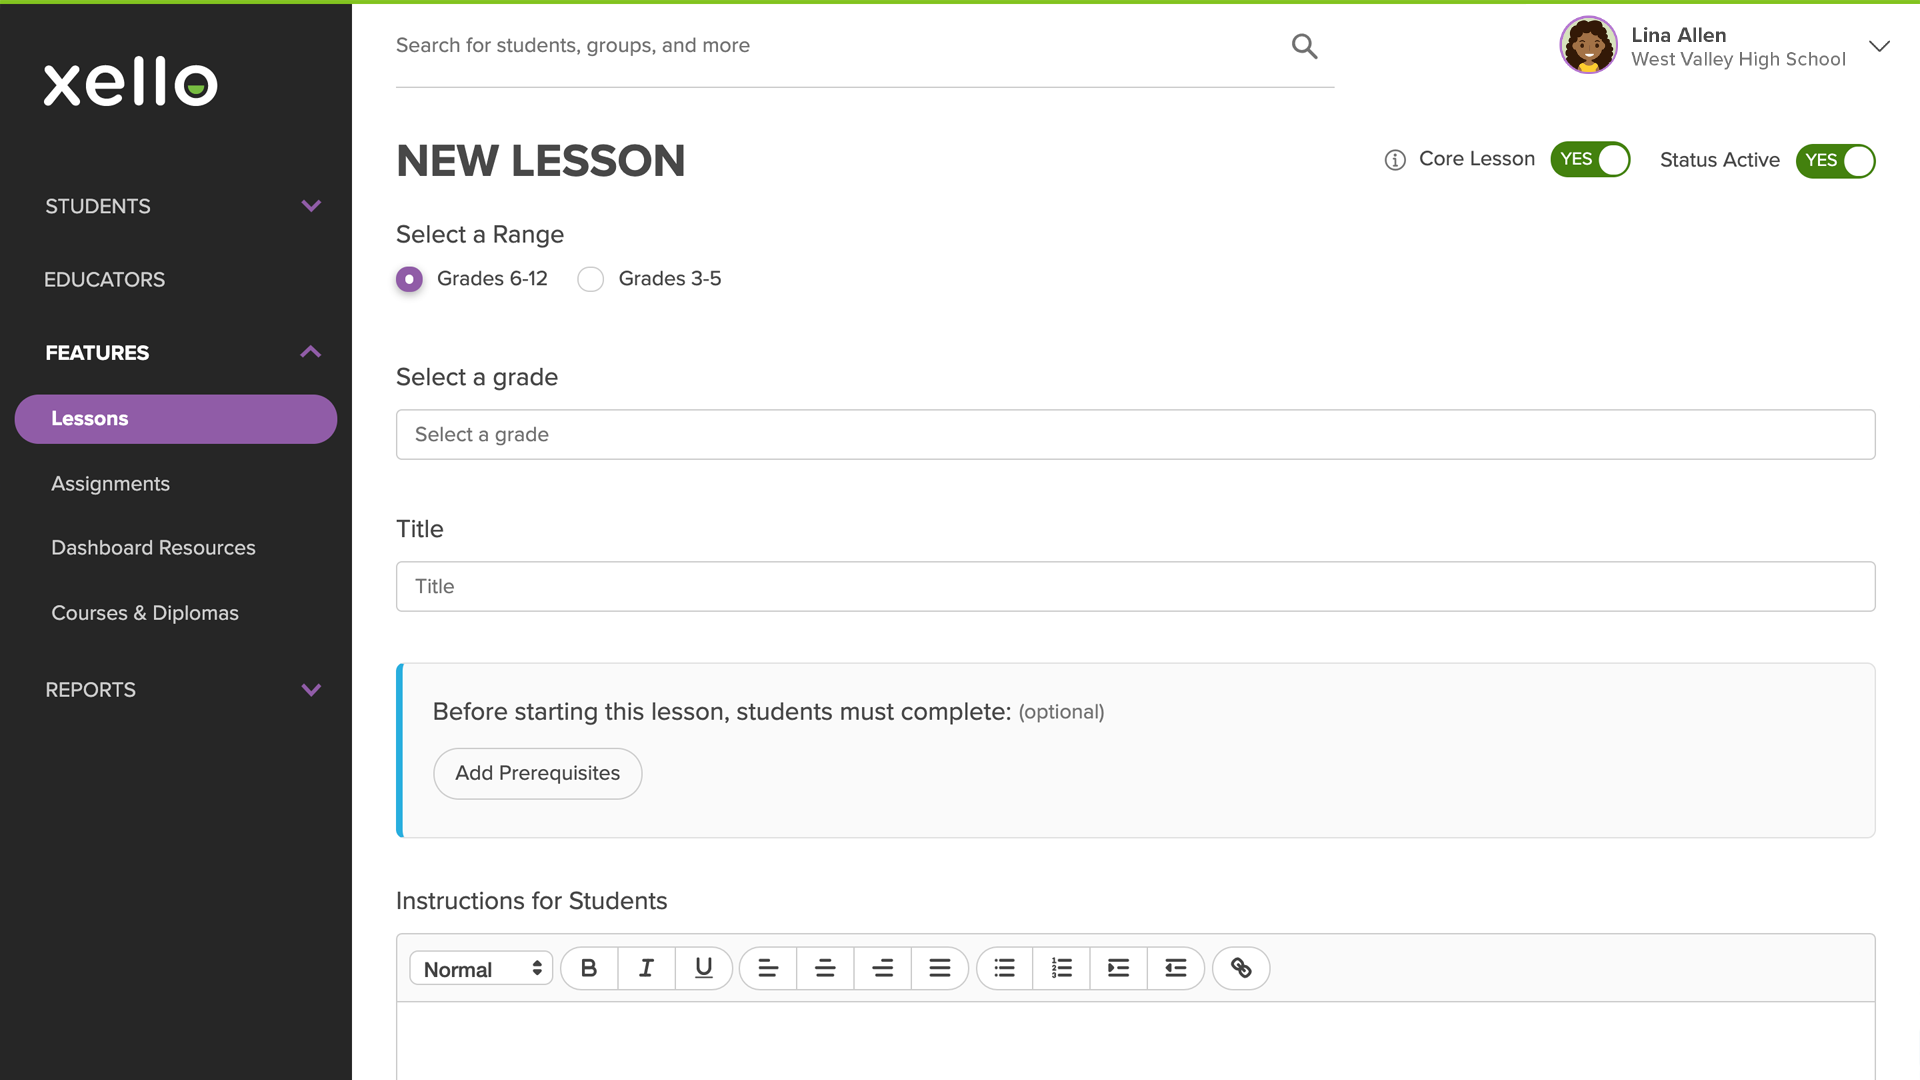Expand the Reports sidebar section
The height and width of the screenshot is (1080, 1920).
pyautogui.click(x=183, y=690)
